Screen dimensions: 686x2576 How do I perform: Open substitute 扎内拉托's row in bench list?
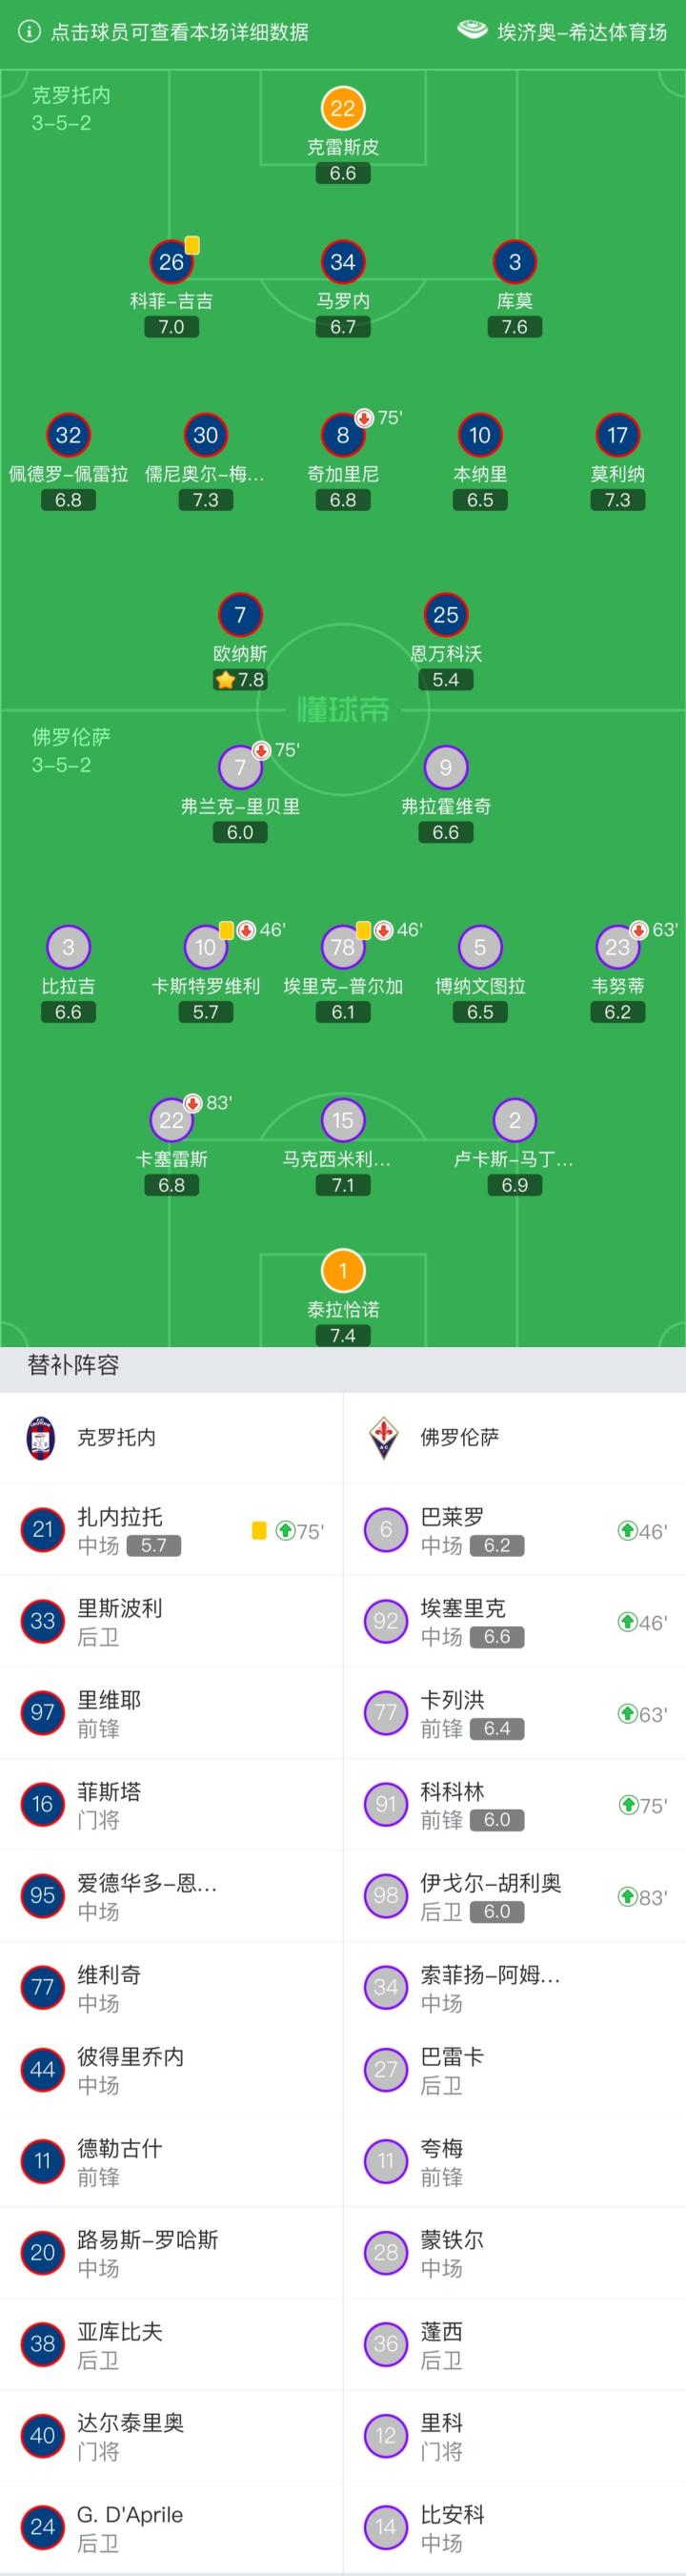171,1530
